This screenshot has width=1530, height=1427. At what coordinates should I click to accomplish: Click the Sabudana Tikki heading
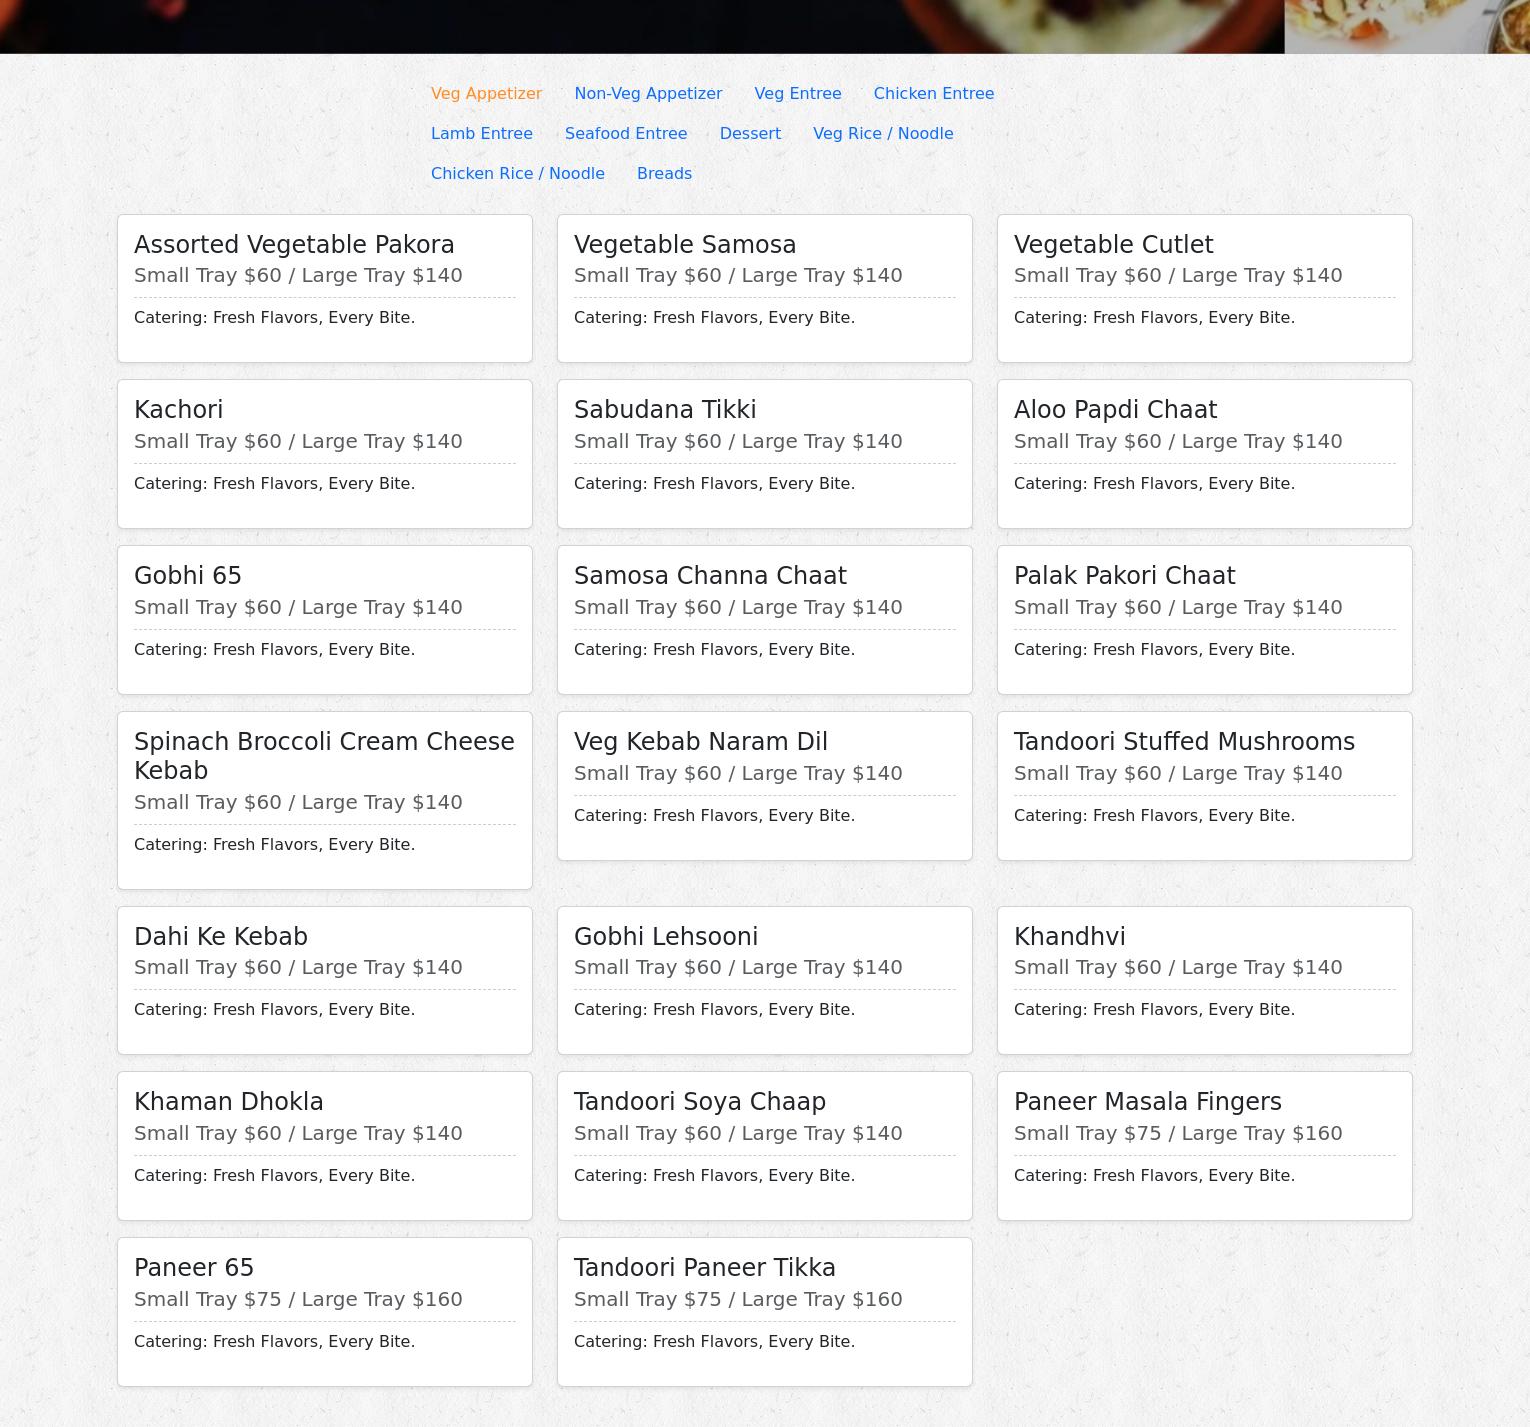(x=665, y=410)
